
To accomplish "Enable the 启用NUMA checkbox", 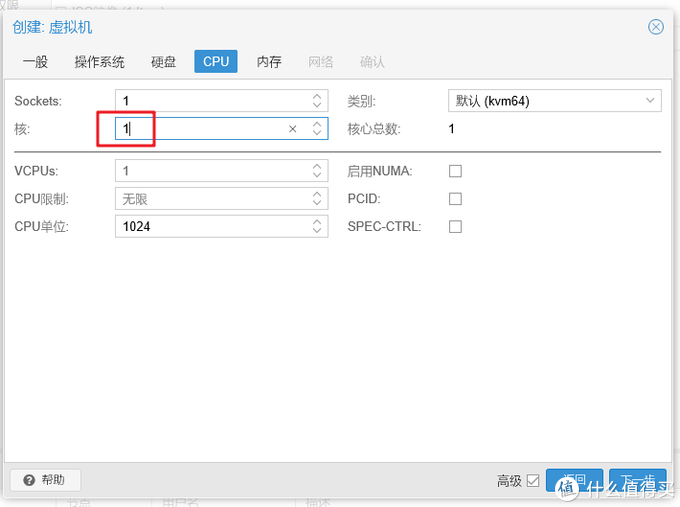I will 455,171.
